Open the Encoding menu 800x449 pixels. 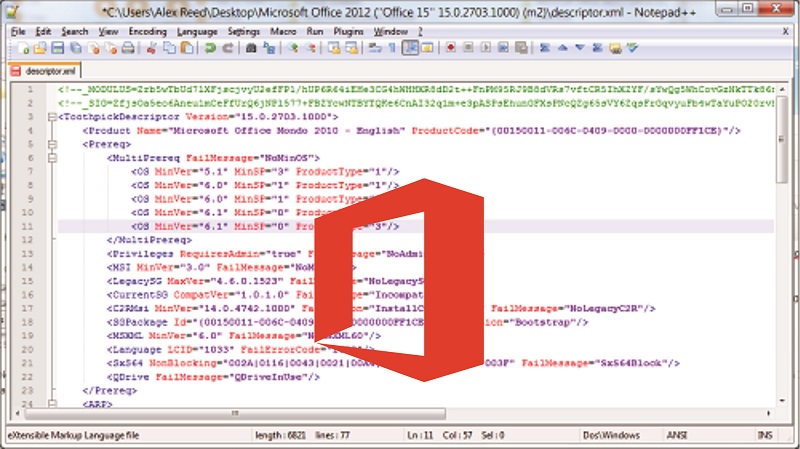pyautogui.click(x=147, y=32)
